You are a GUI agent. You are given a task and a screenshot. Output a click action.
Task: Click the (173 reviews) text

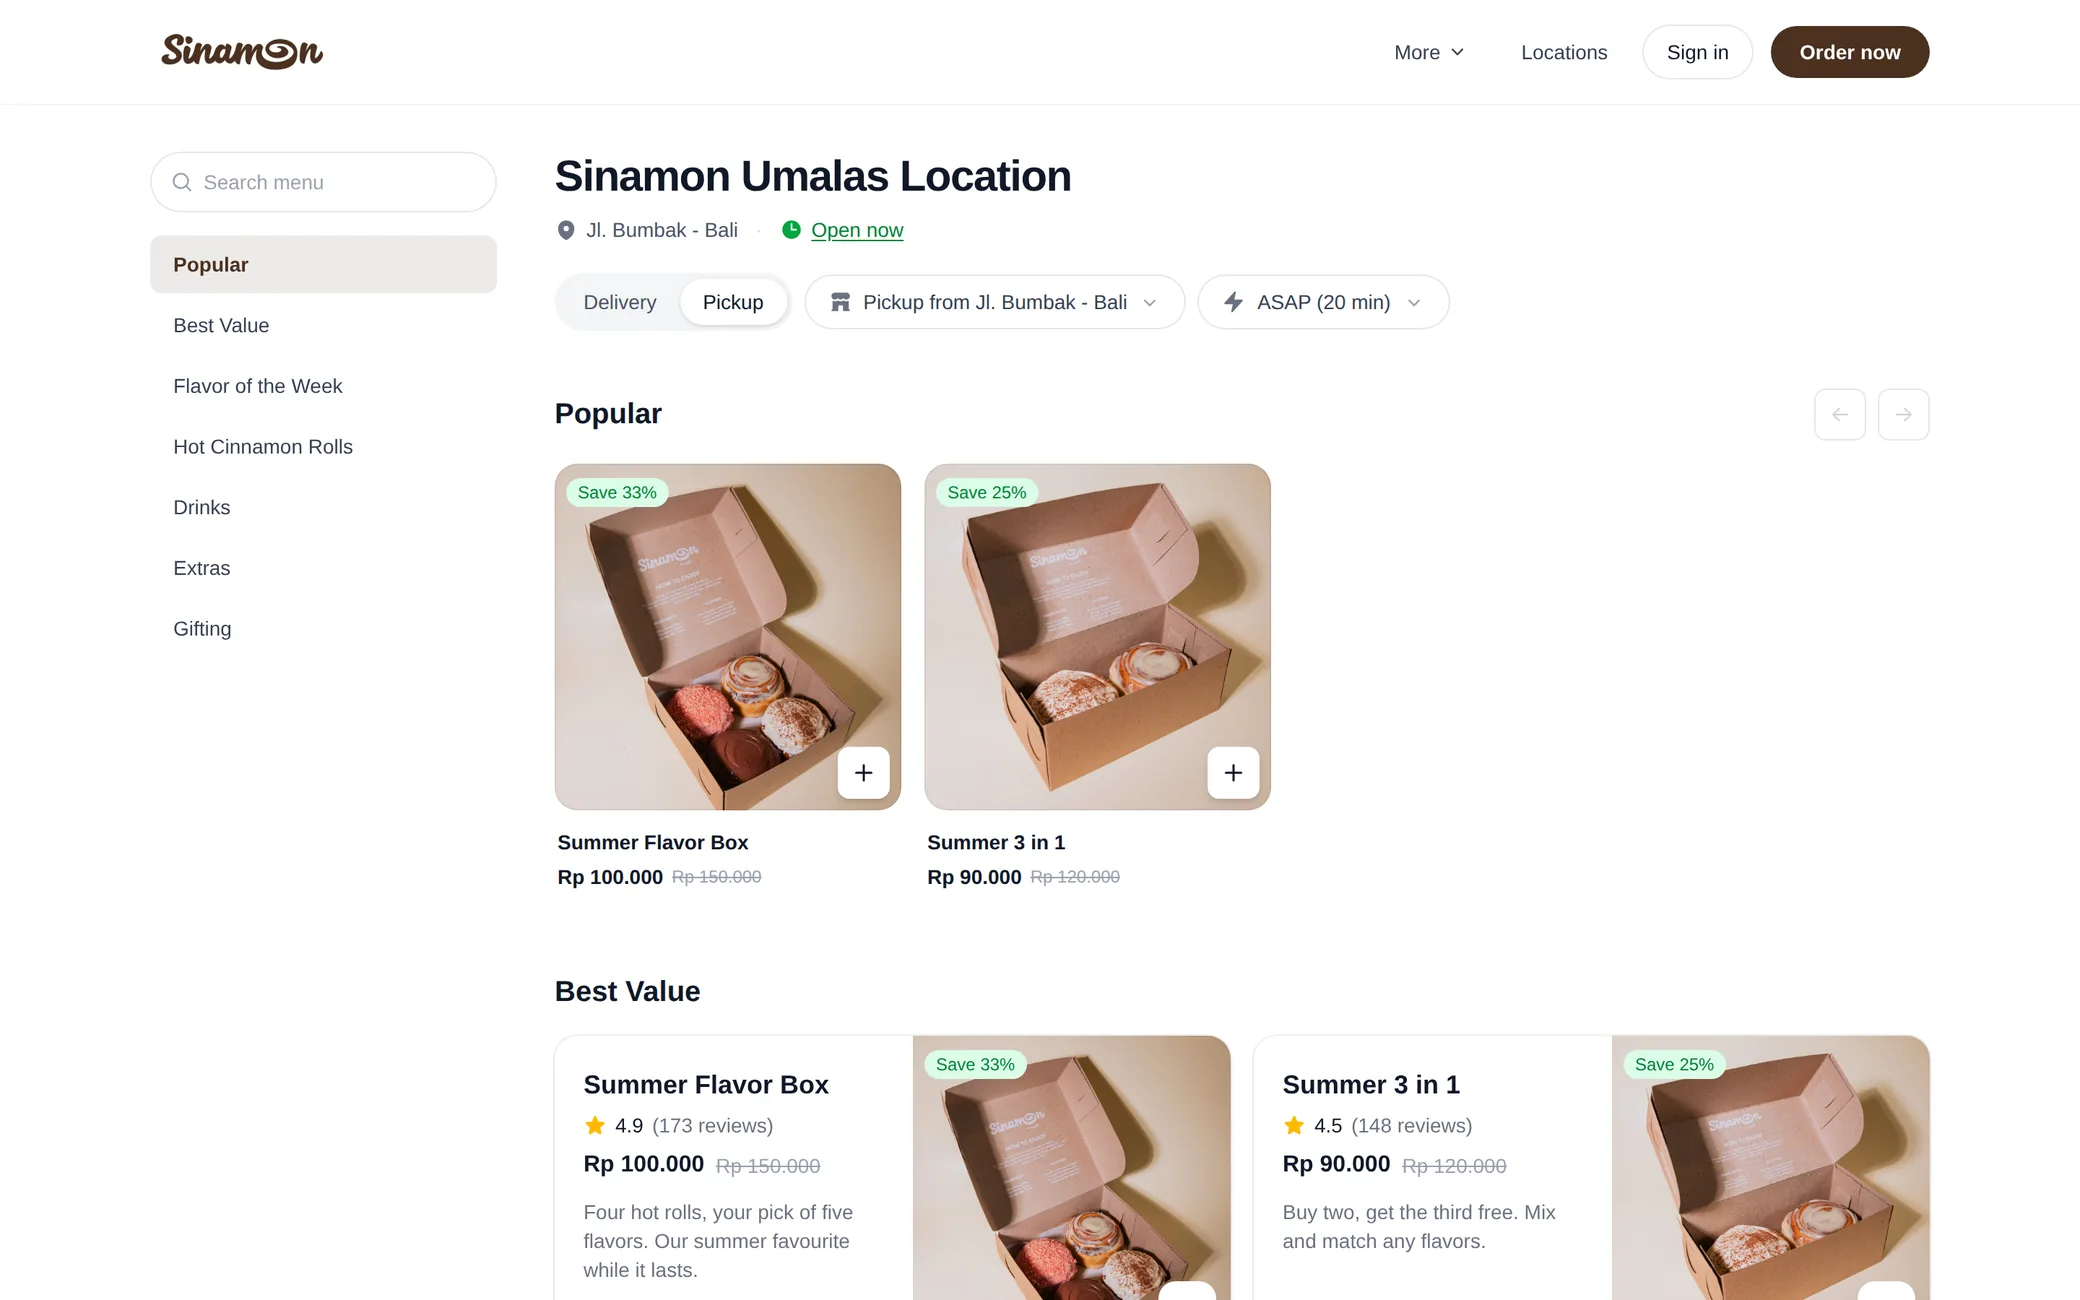point(713,1126)
